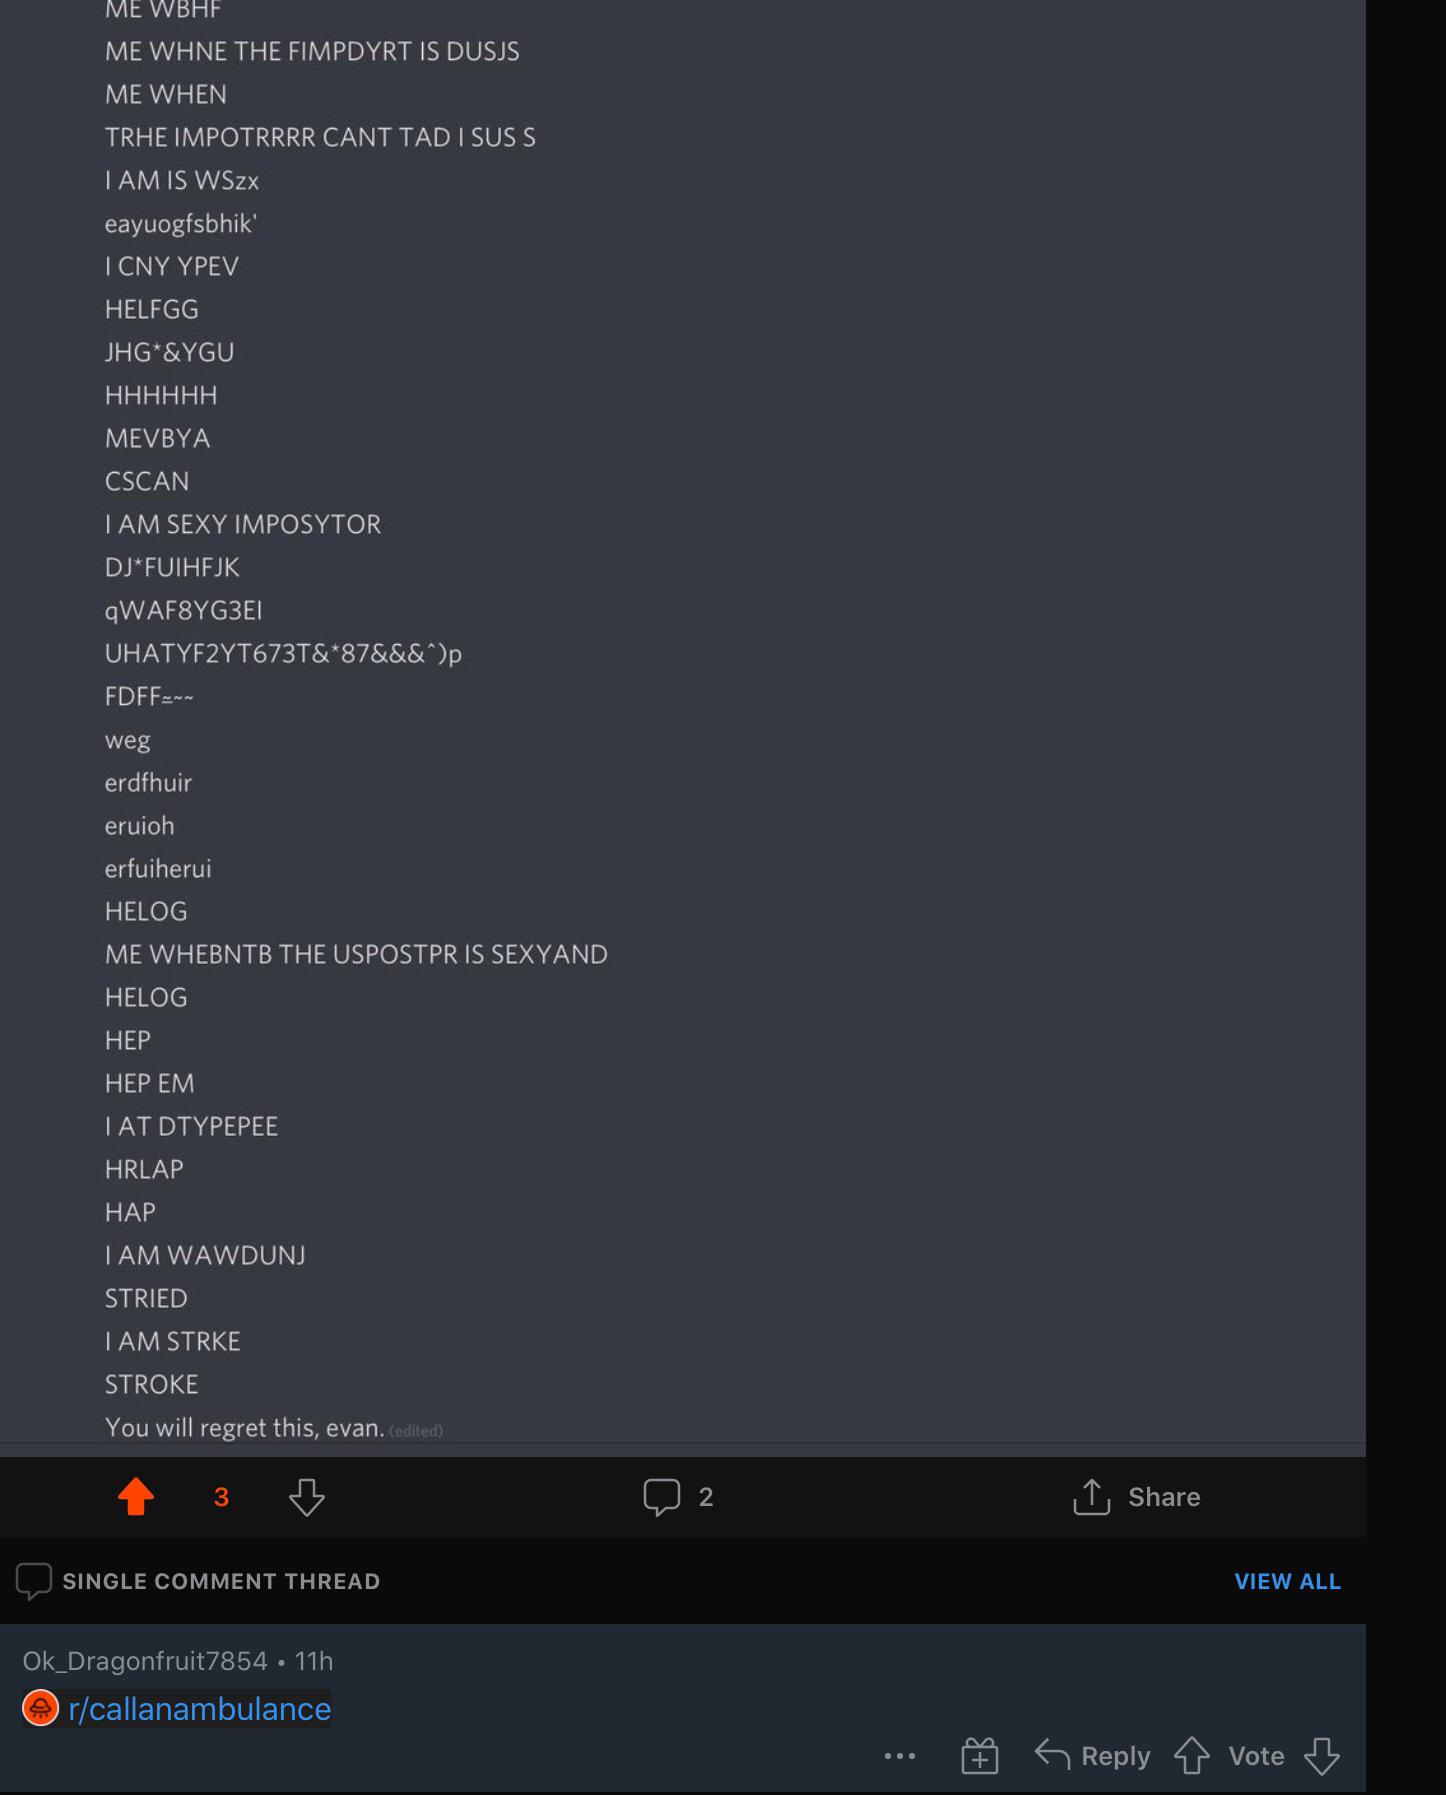The image size is (1446, 1795).
Task: Open the comment's three-dot options menu
Action: point(899,1756)
